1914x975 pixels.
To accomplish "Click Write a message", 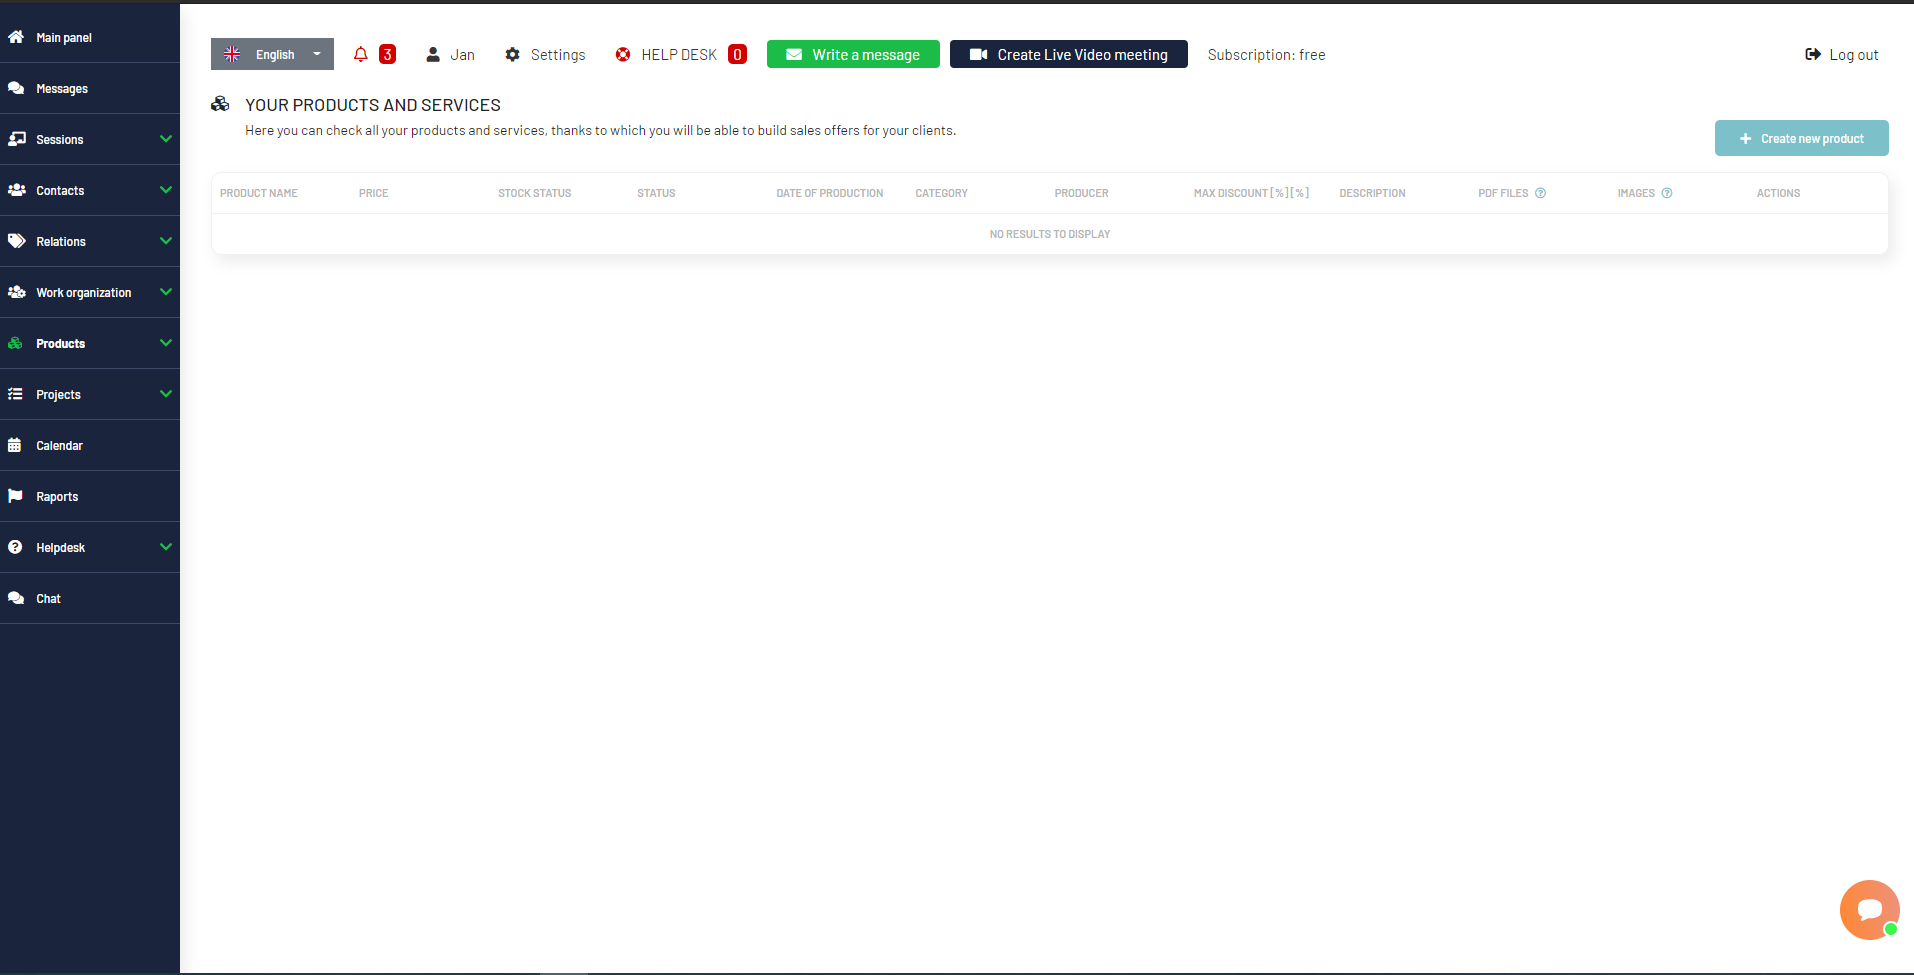I will 852,54.
